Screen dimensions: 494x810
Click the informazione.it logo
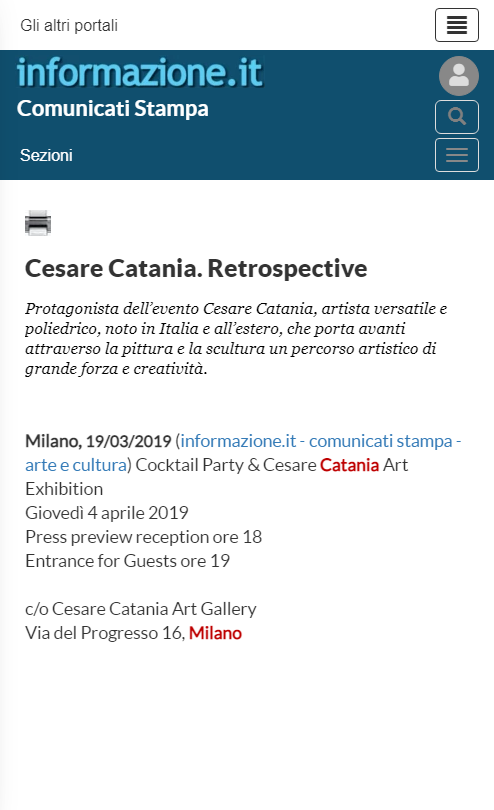140,72
